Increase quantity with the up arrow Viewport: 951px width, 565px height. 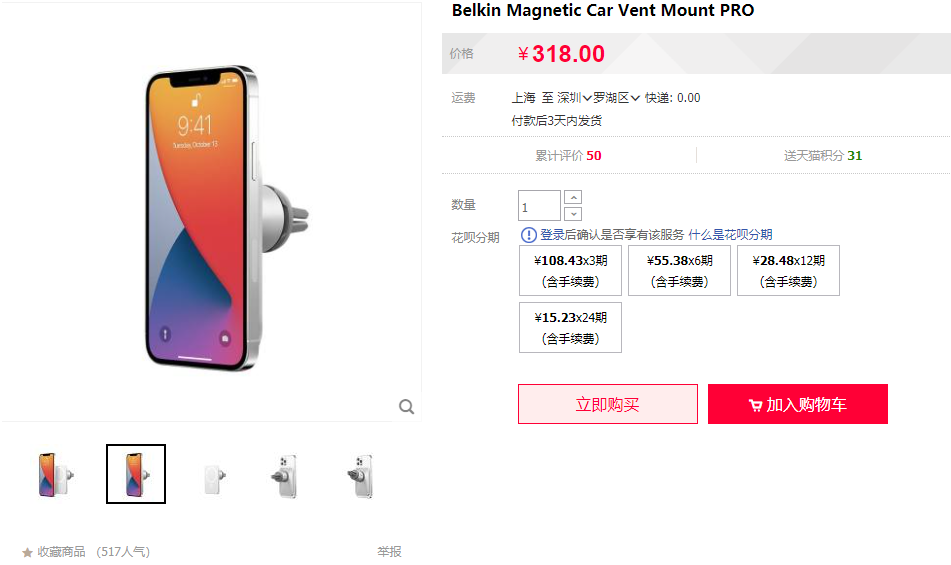pyautogui.click(x=573, y=197)
